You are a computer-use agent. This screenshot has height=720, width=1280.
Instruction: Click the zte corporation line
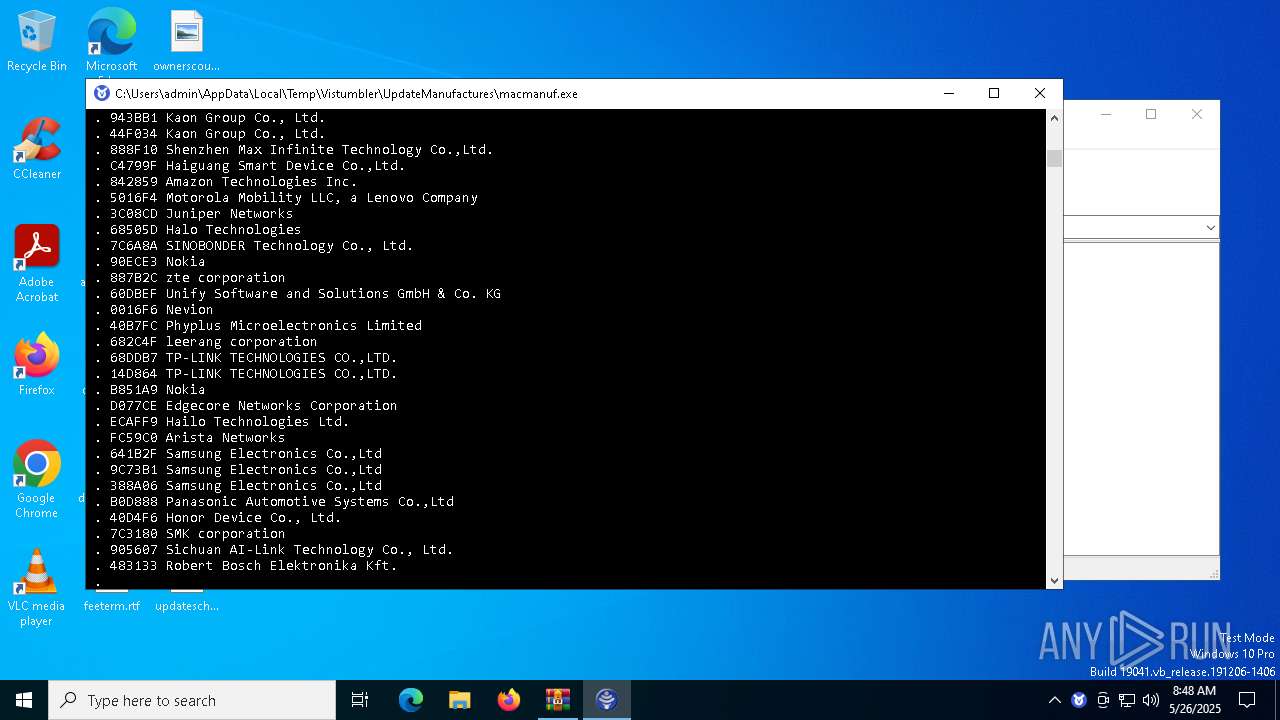190,278
